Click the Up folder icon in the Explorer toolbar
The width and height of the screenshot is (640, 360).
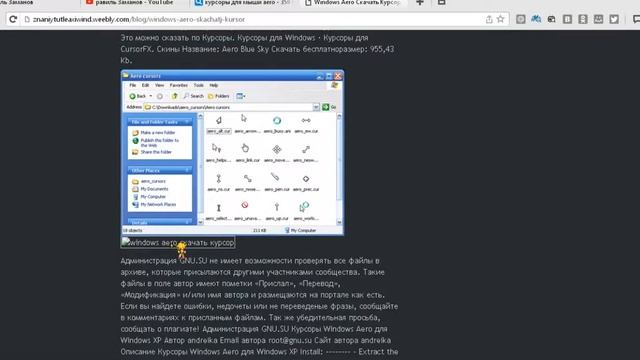pyautogui.click(x=174, y=96)
